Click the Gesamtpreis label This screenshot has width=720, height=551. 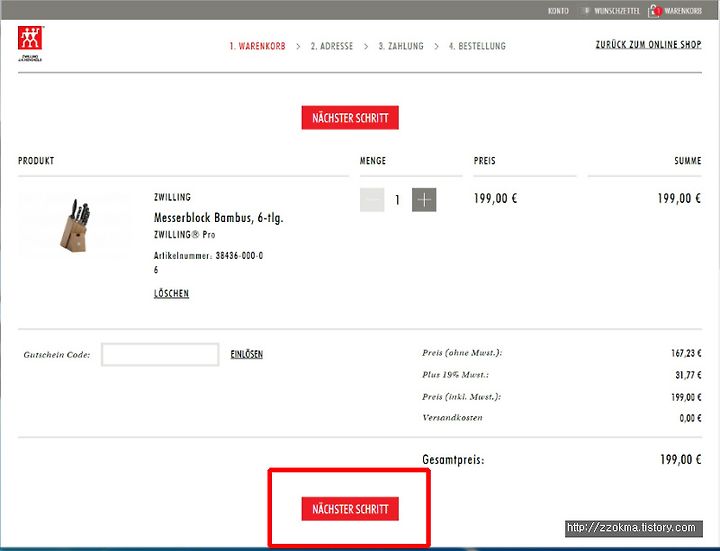[x=453, y=460]
